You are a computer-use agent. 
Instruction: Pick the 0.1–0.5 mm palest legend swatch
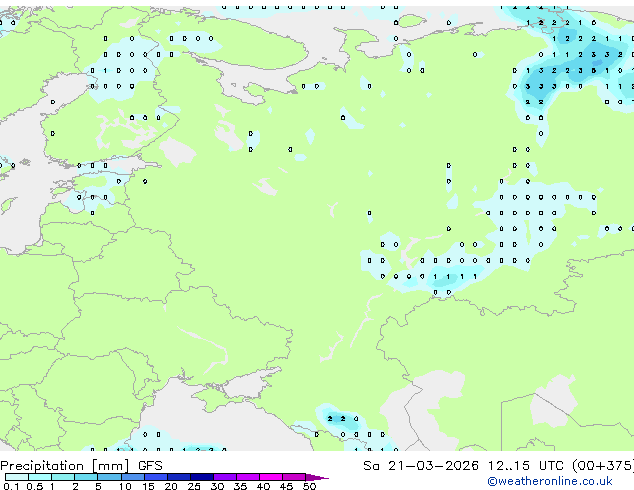[x=17, y=477]
